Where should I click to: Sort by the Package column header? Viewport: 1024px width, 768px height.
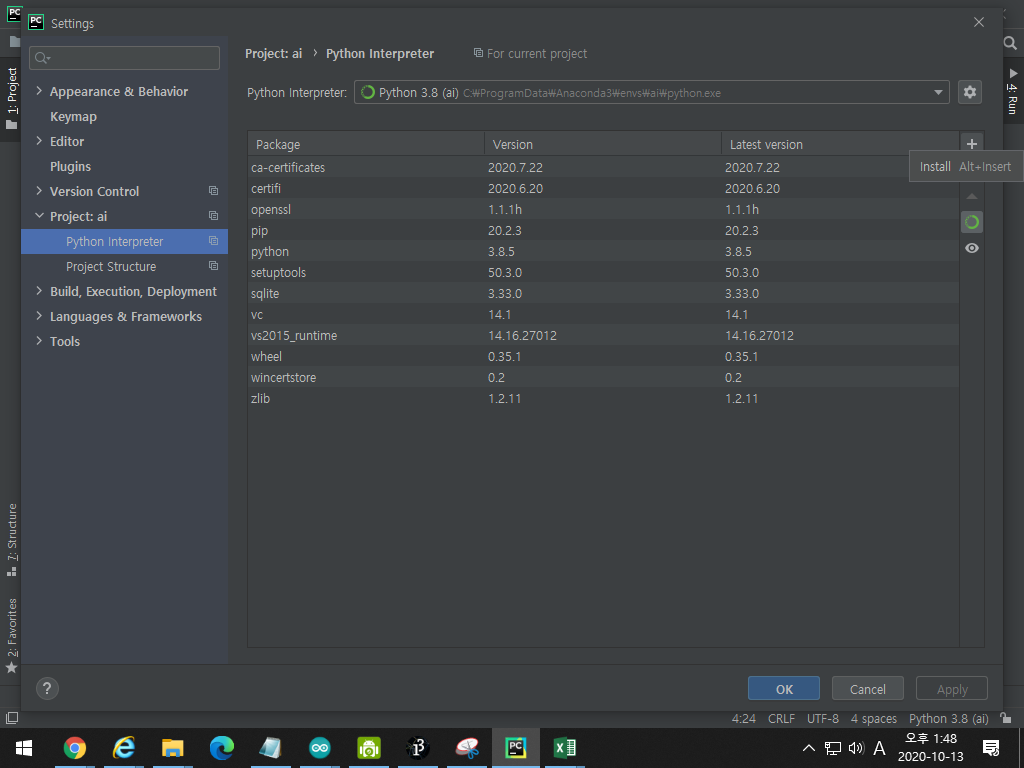pyautogui.click(x=366, y=144)
